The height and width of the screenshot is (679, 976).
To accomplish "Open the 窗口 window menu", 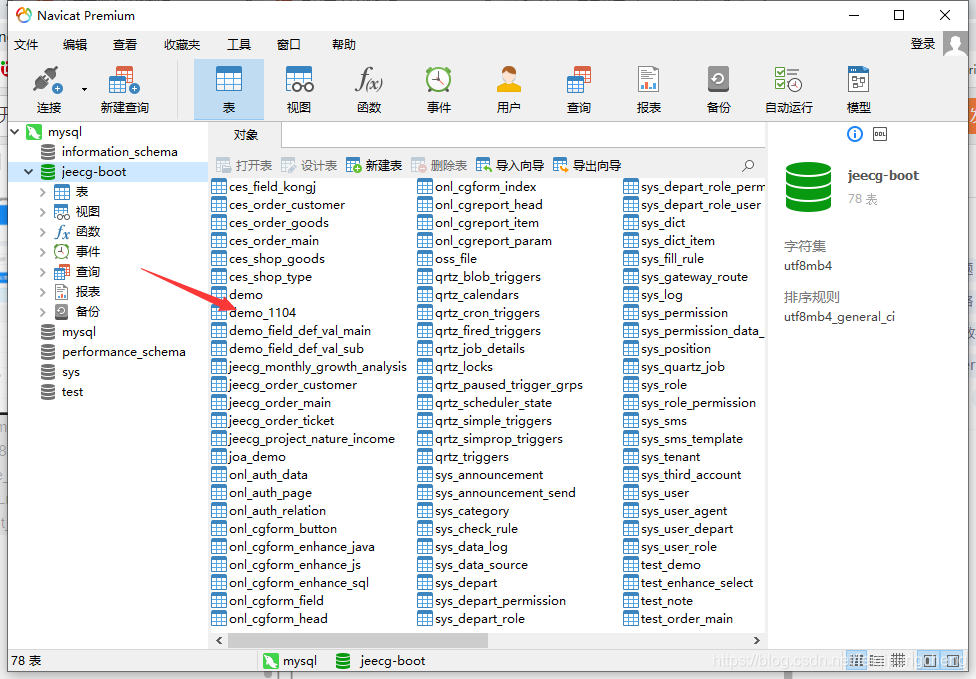I will coord(289,45).
